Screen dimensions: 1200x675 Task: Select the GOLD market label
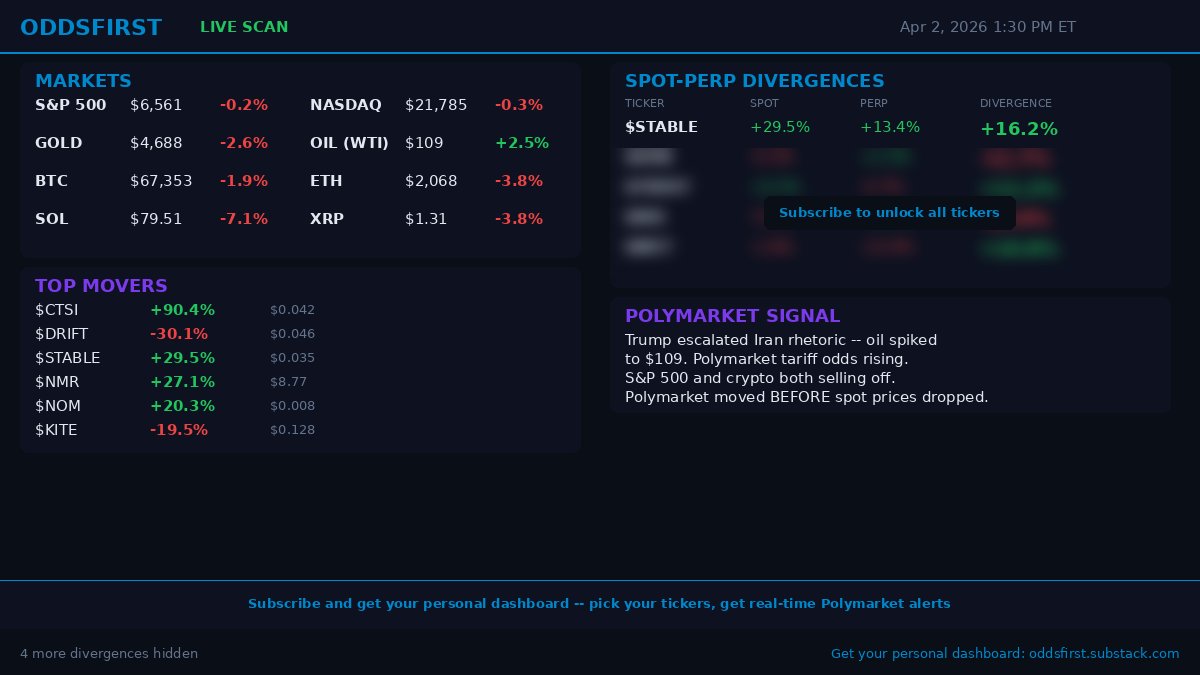tap(59, 143)
